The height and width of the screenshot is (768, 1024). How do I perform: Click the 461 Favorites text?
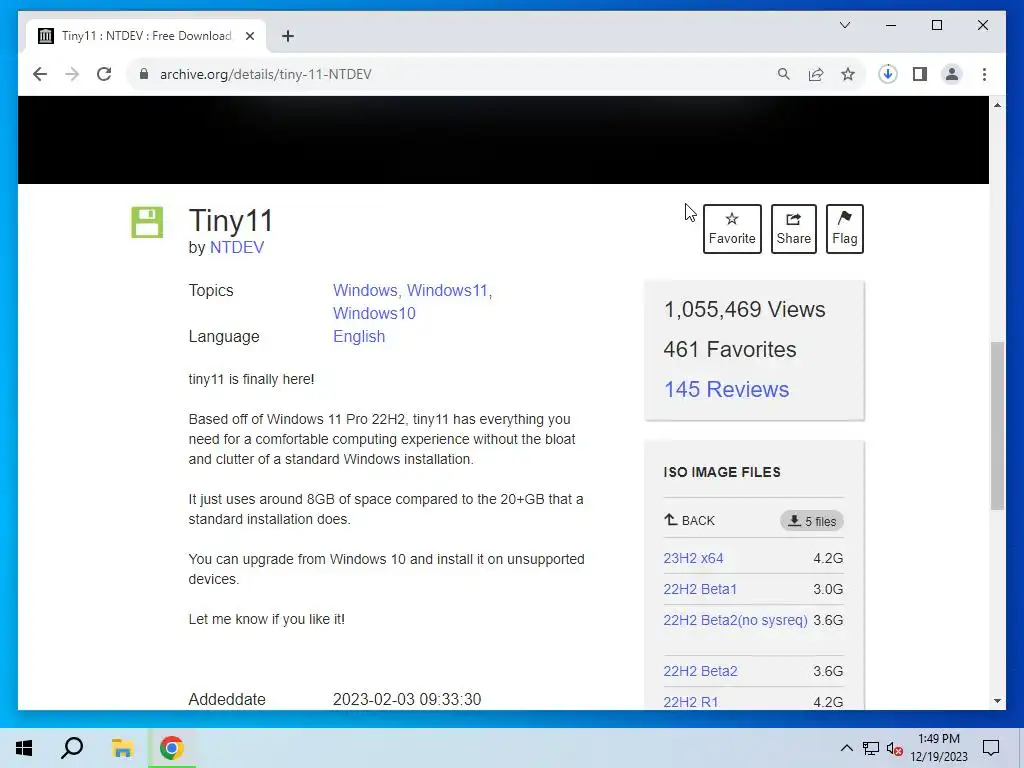[x=729, y=349]
